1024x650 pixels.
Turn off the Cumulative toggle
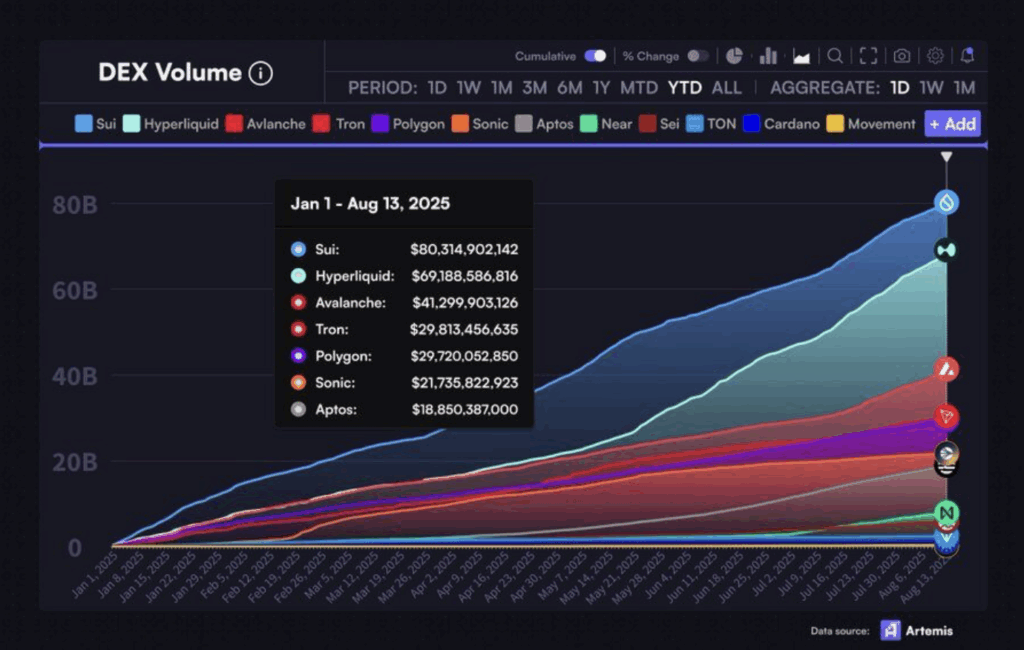(596, 56)
